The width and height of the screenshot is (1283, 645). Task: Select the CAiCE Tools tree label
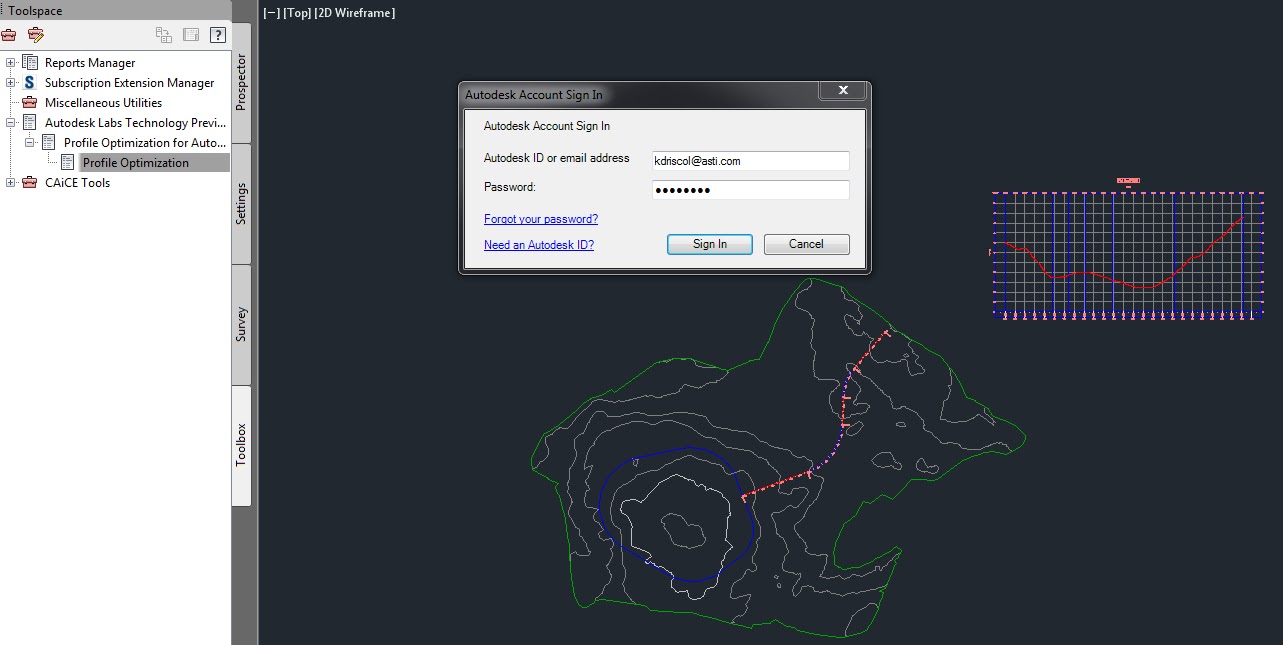(x=77, y=183)
